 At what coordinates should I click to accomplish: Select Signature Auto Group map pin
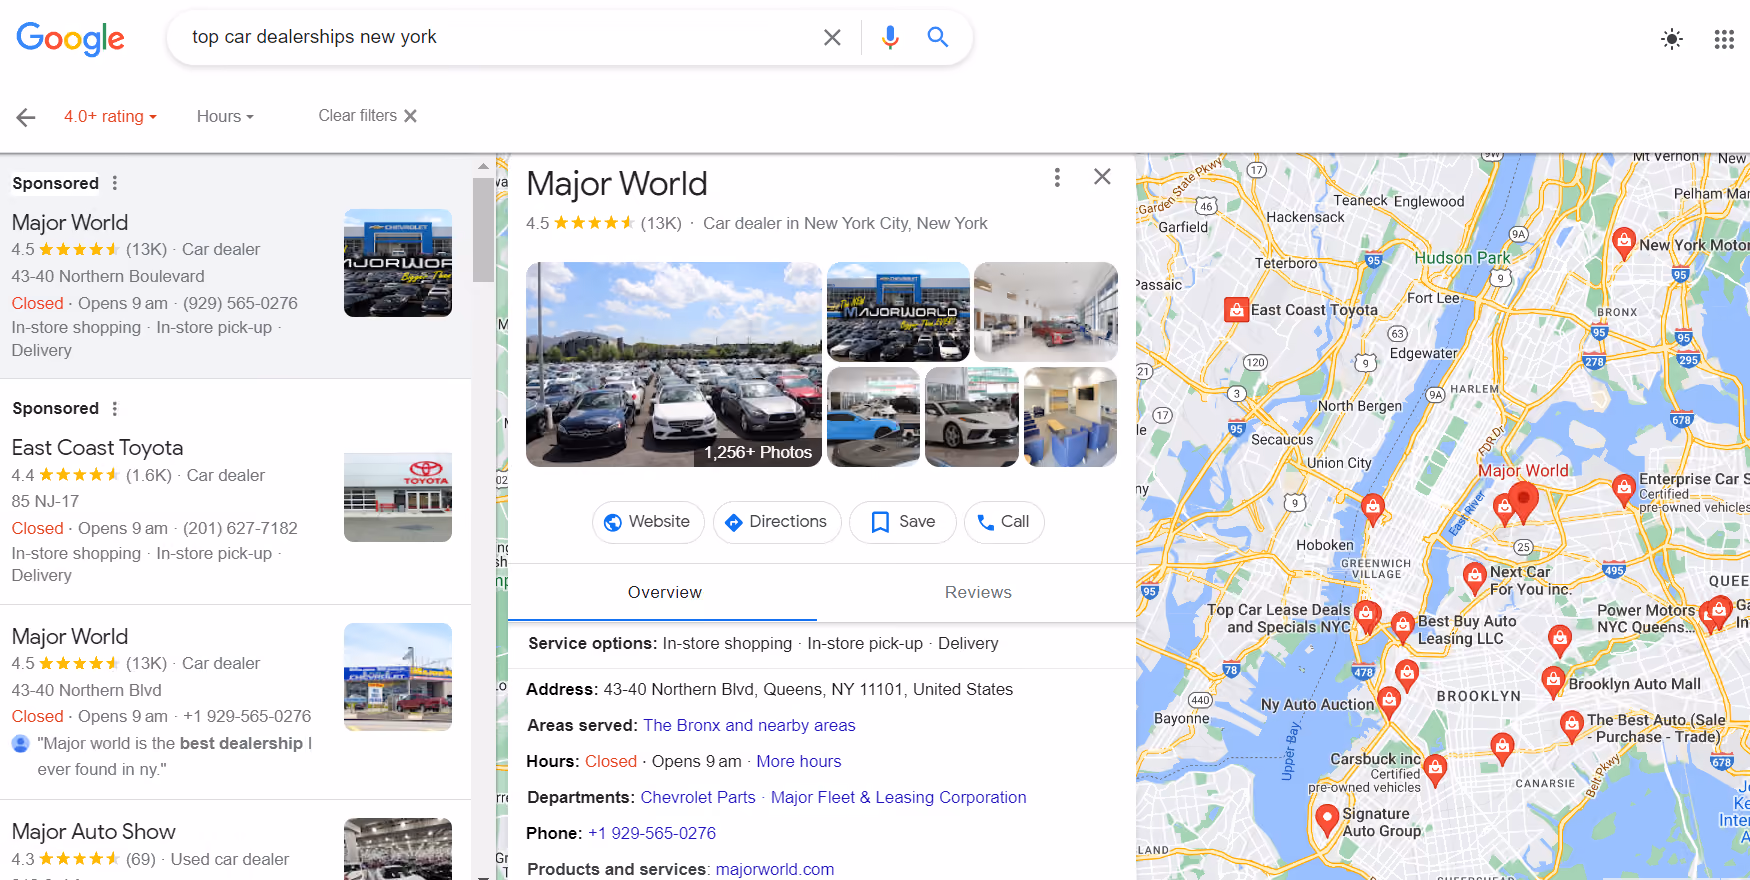point(1327,819)
